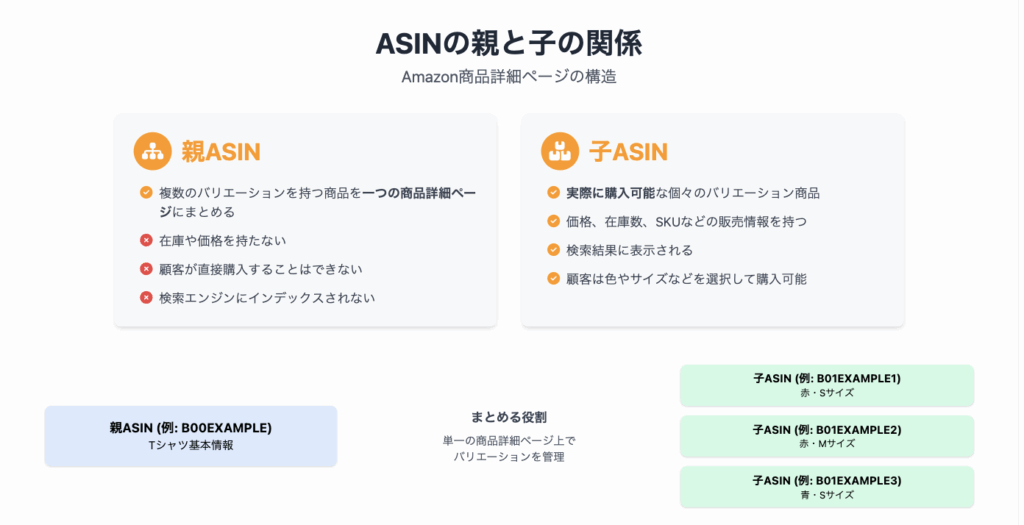This screenshot has width=1024, height=525.
Task: Click the 親ASIN orange card heading
Action: pos(221,151)
